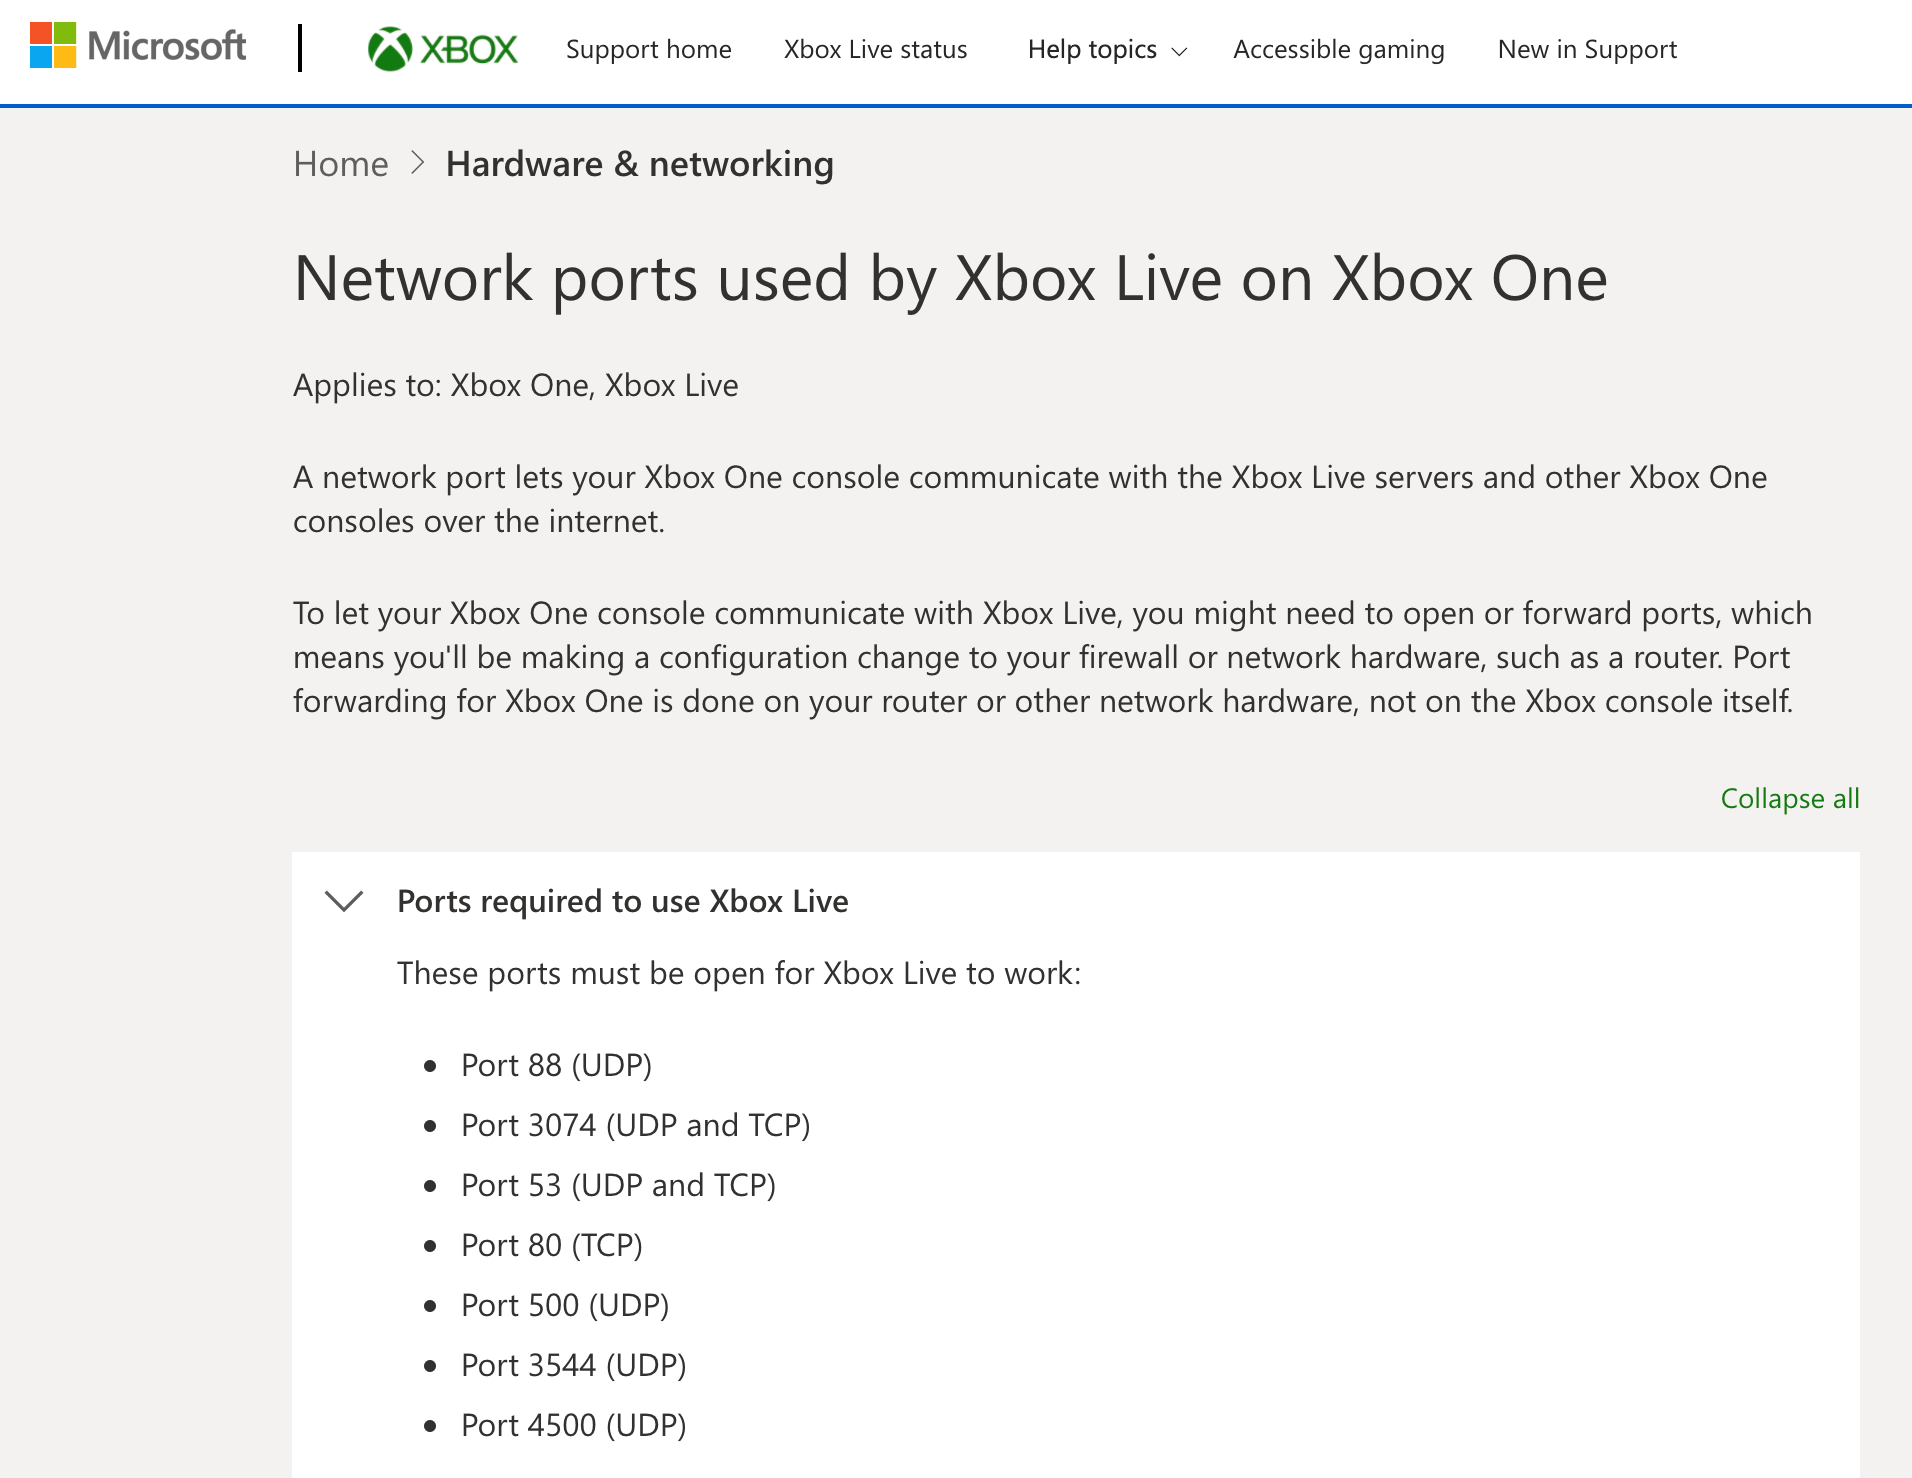This screenshot has height=1478, width=1912.
Task: Navigate to Home breadcrumb
Action: [340, 164]
